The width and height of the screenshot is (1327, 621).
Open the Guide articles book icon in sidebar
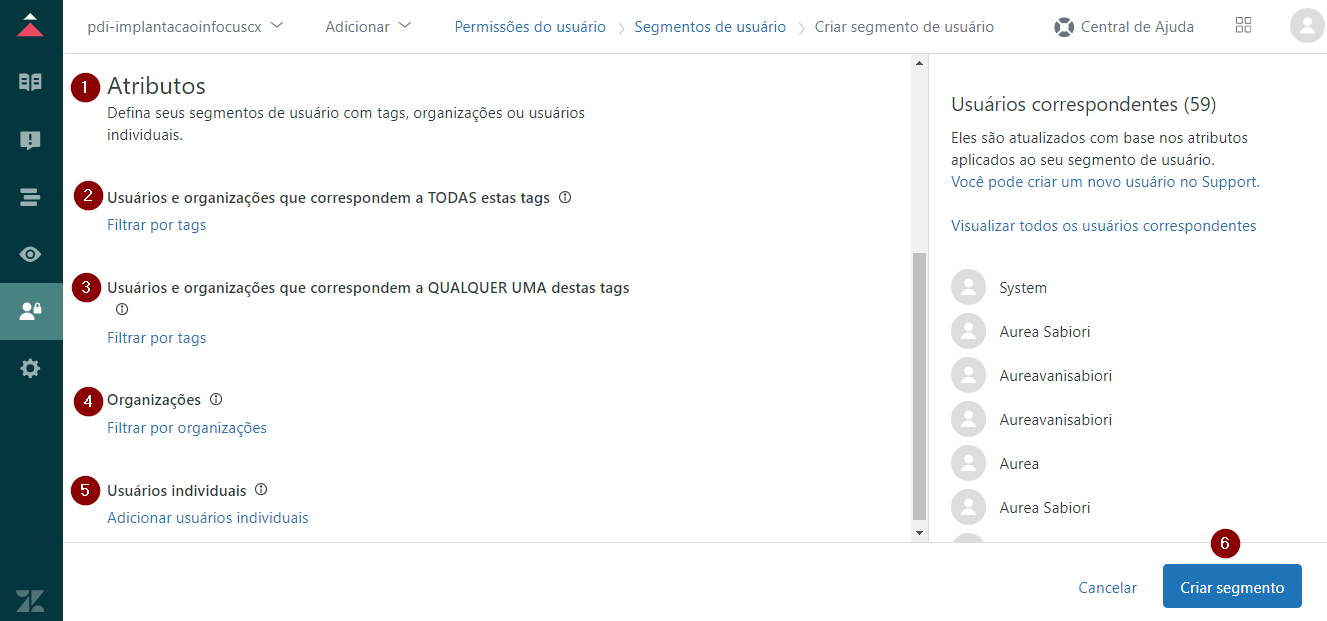click(x=31, y=82)
